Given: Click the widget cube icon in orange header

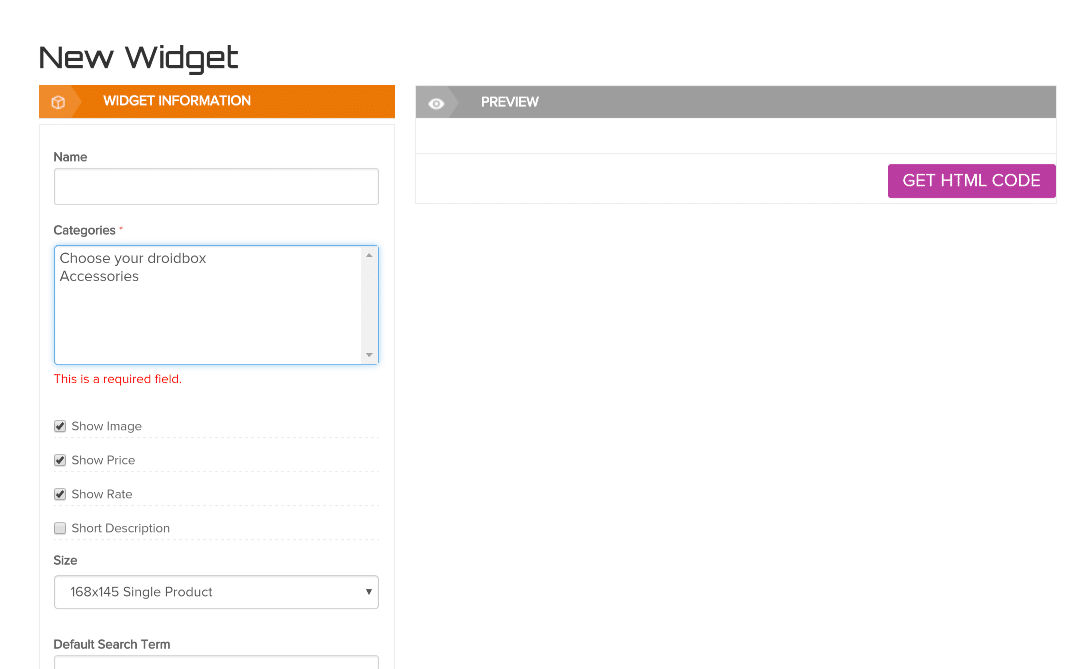Looking at the screenshot, I should tap(59, 102).
